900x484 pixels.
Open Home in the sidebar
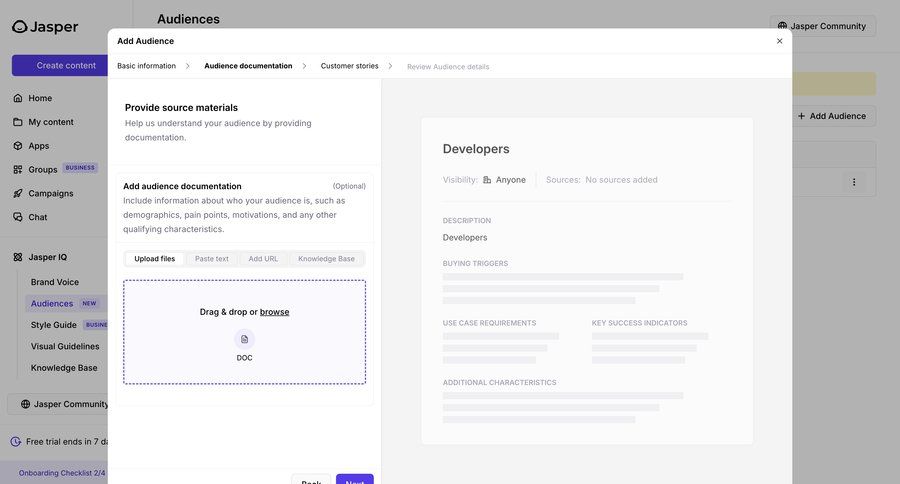pos(40,98)
